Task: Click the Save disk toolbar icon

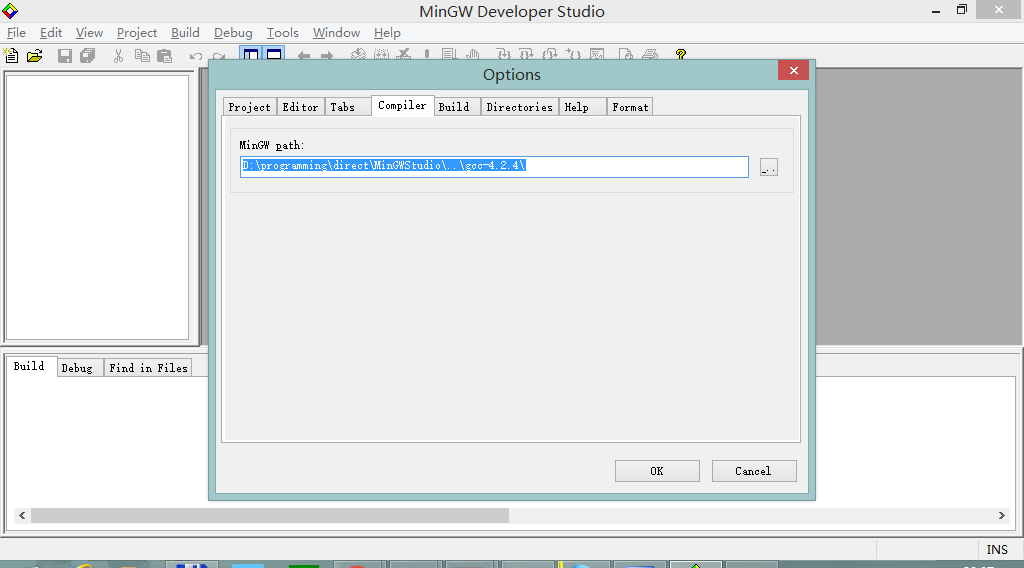Action: point(65,56)
